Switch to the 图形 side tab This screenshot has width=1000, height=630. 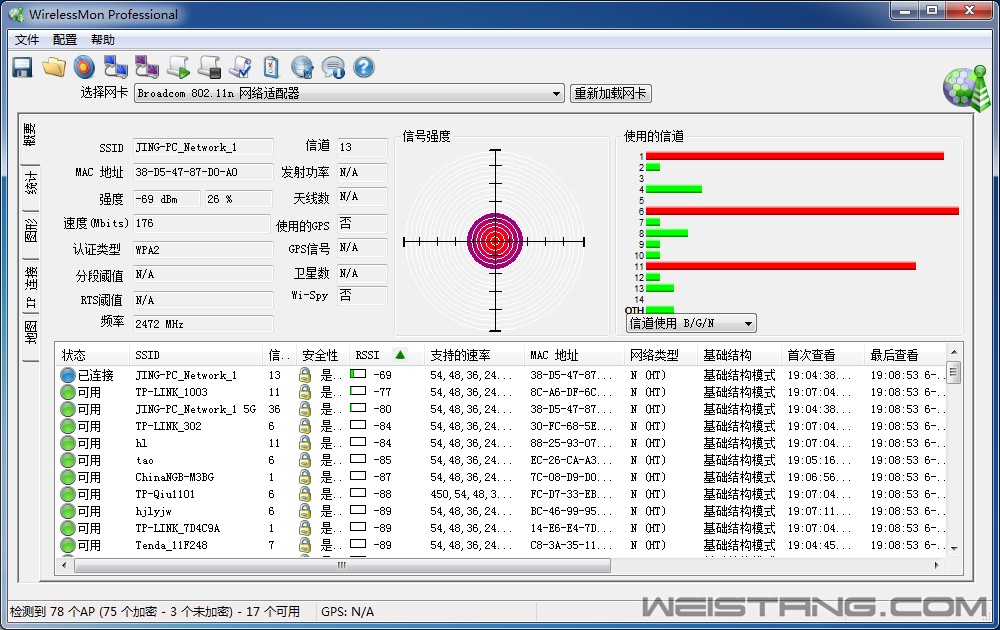coord(30,231)
